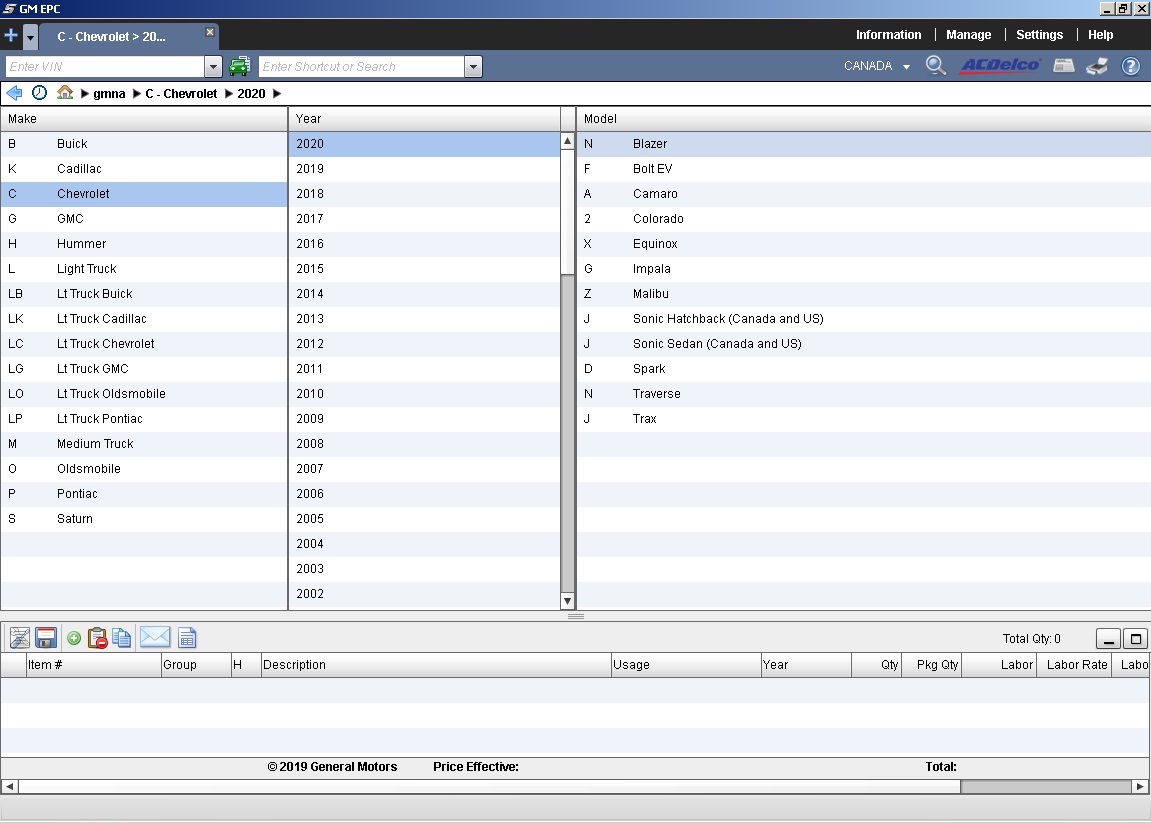Viewport: 1151px width, 823px height.
Task: Open the Settings menu
Action: (x=1039, y=35)
